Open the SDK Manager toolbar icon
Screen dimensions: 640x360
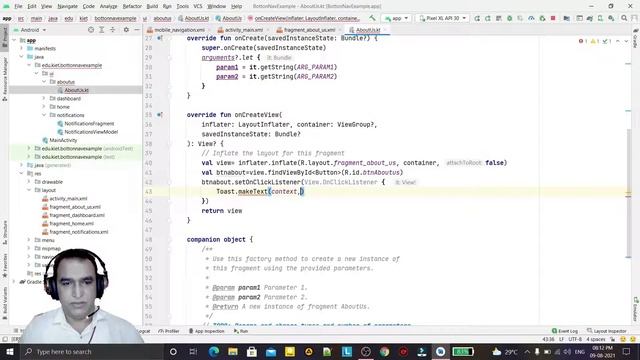coord(611,18)
